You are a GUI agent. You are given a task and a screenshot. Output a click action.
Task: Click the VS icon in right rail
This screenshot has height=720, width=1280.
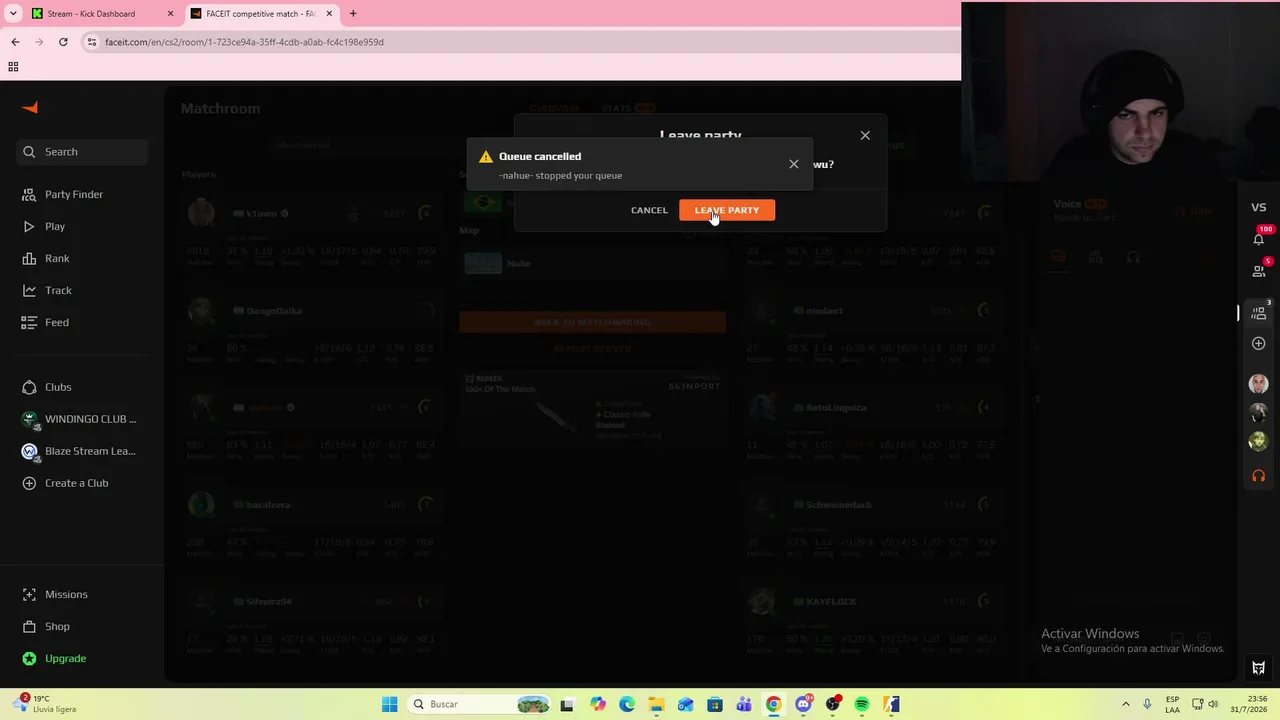1259,207
